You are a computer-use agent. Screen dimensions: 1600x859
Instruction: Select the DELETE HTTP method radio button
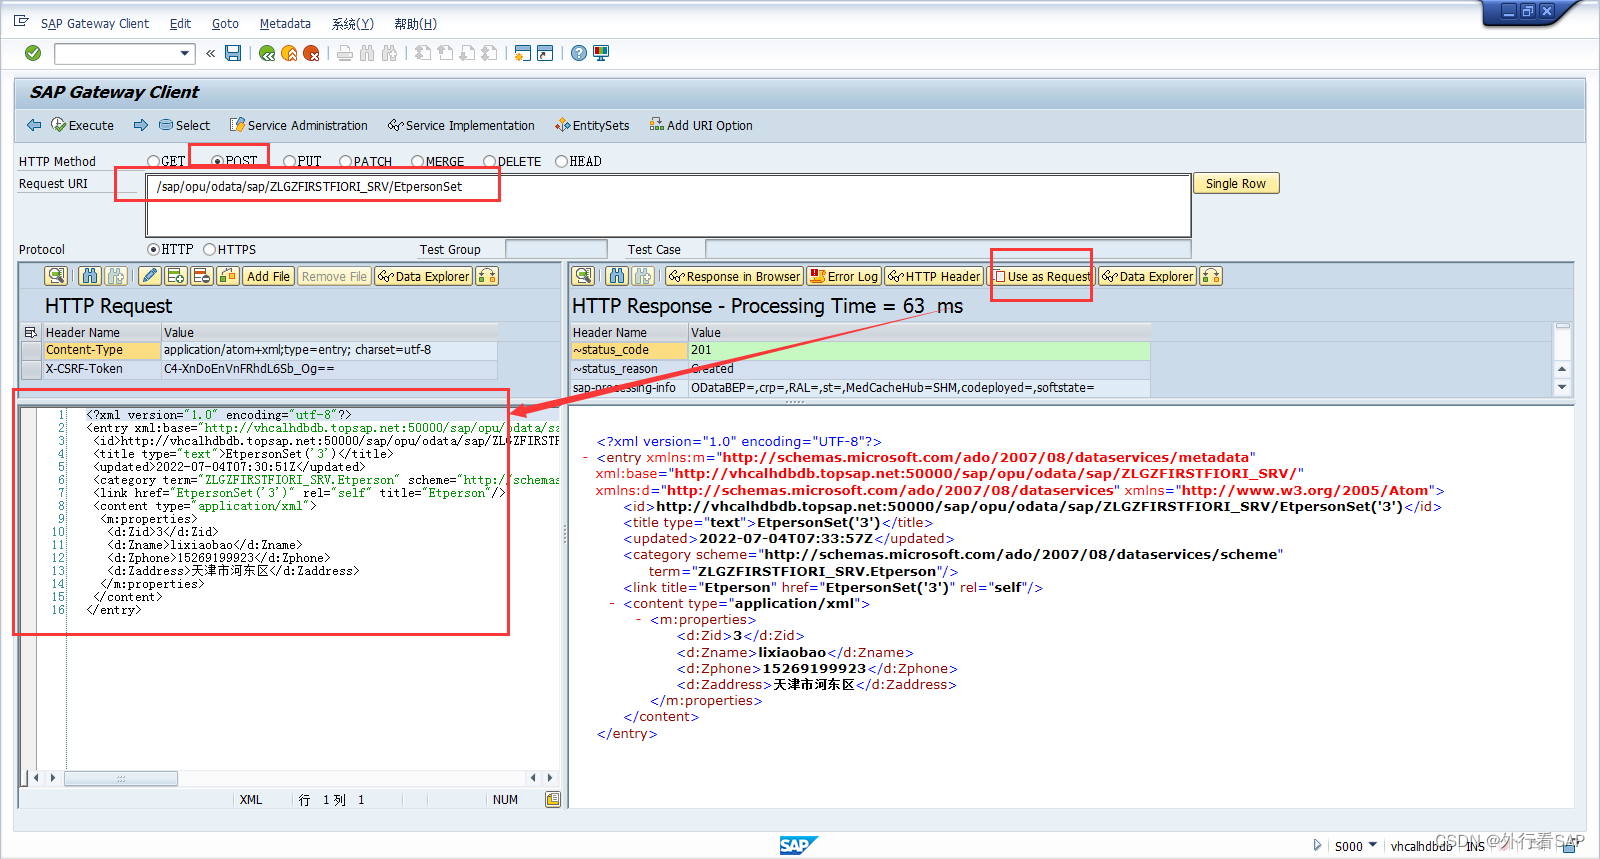pos(489,161)
